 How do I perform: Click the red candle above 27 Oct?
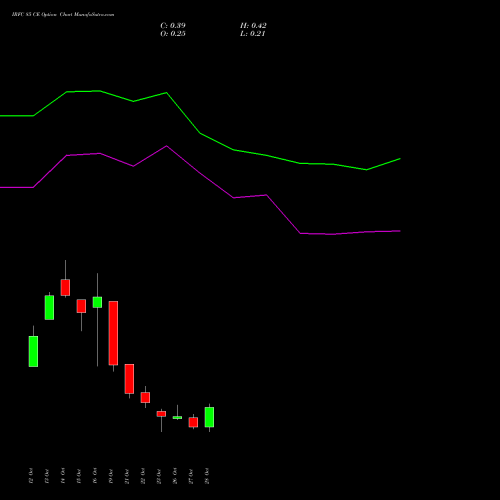coord(193,422)
